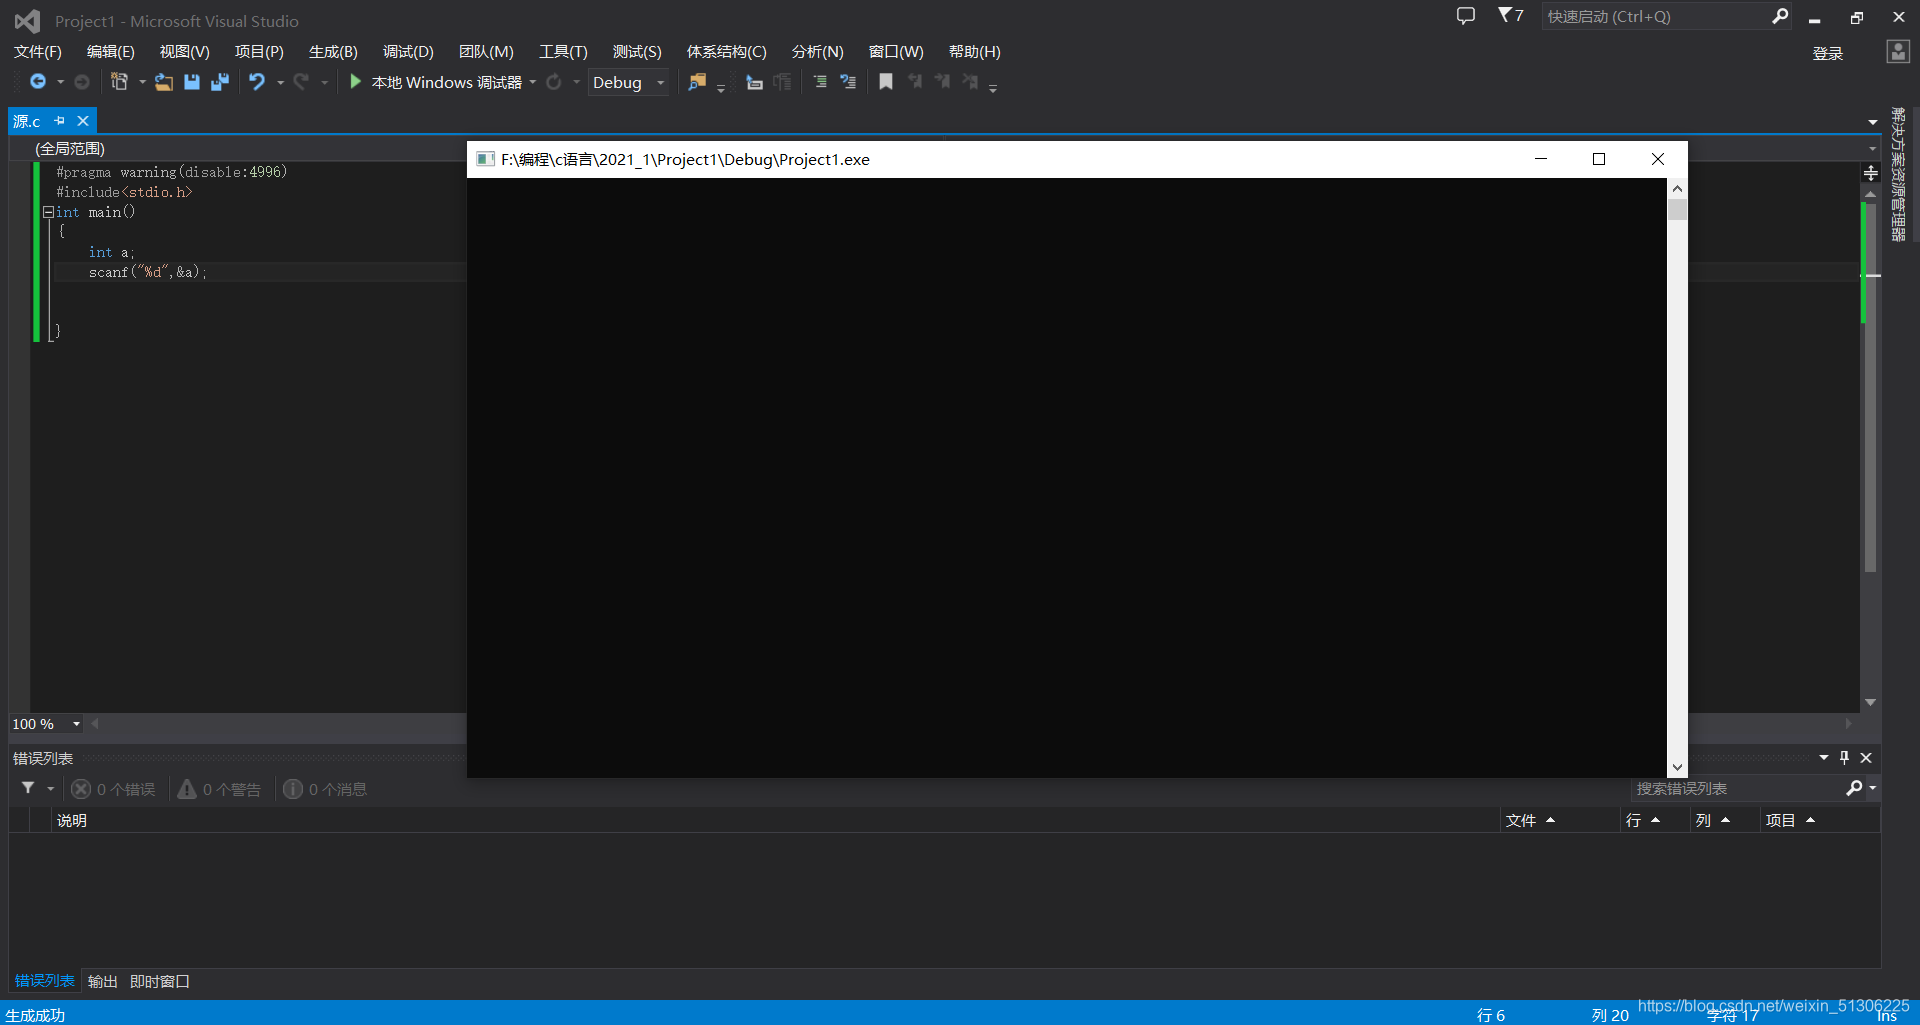Click the scanf line in the code editor

[147, 272]
